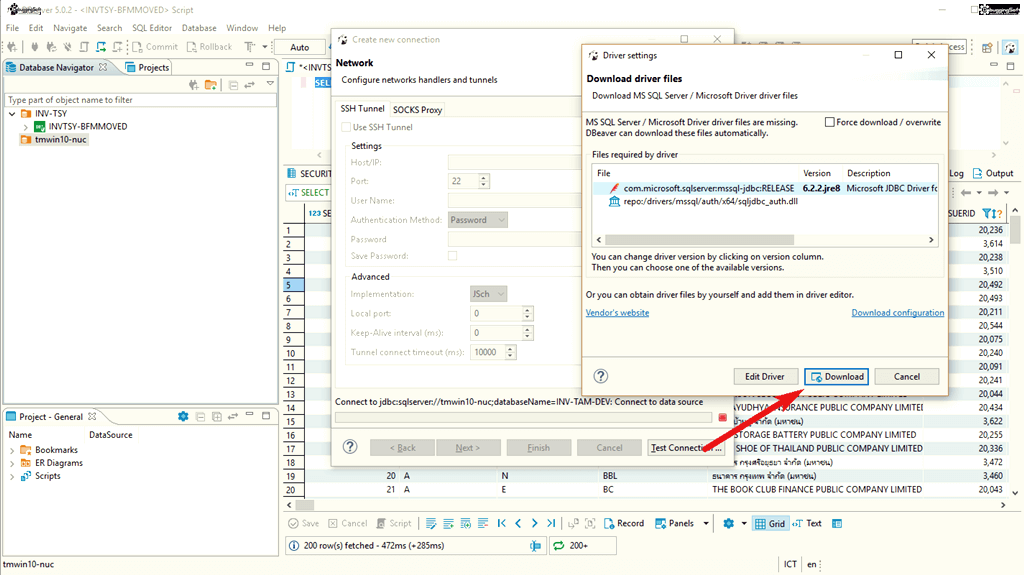Image resolution: width=1024 pixels, height=575 pixels.
Task: Open the Database Navigator view menu triangle
Action: tap(270, 84)
